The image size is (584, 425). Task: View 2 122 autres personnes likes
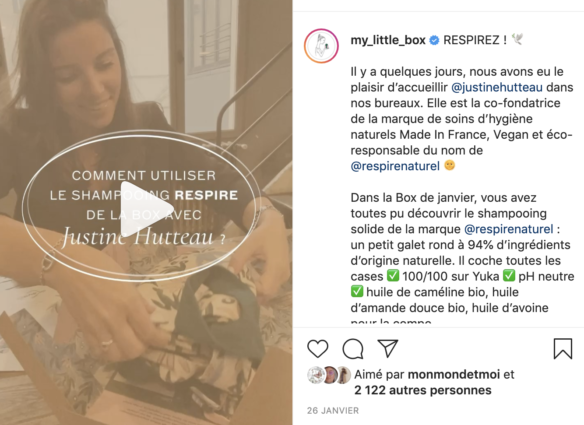point(423,390)
